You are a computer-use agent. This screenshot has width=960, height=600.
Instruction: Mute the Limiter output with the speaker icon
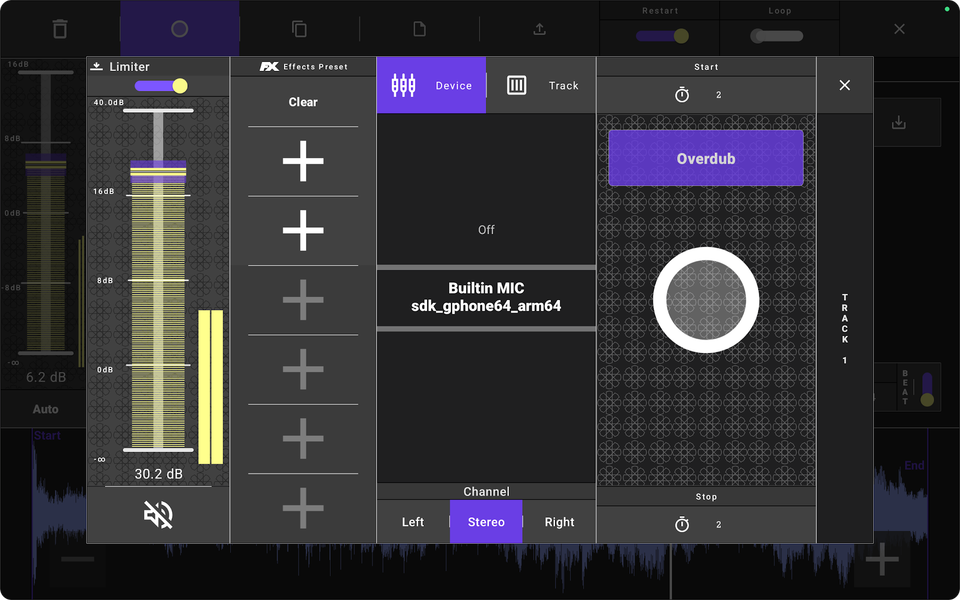coord(157,514)
